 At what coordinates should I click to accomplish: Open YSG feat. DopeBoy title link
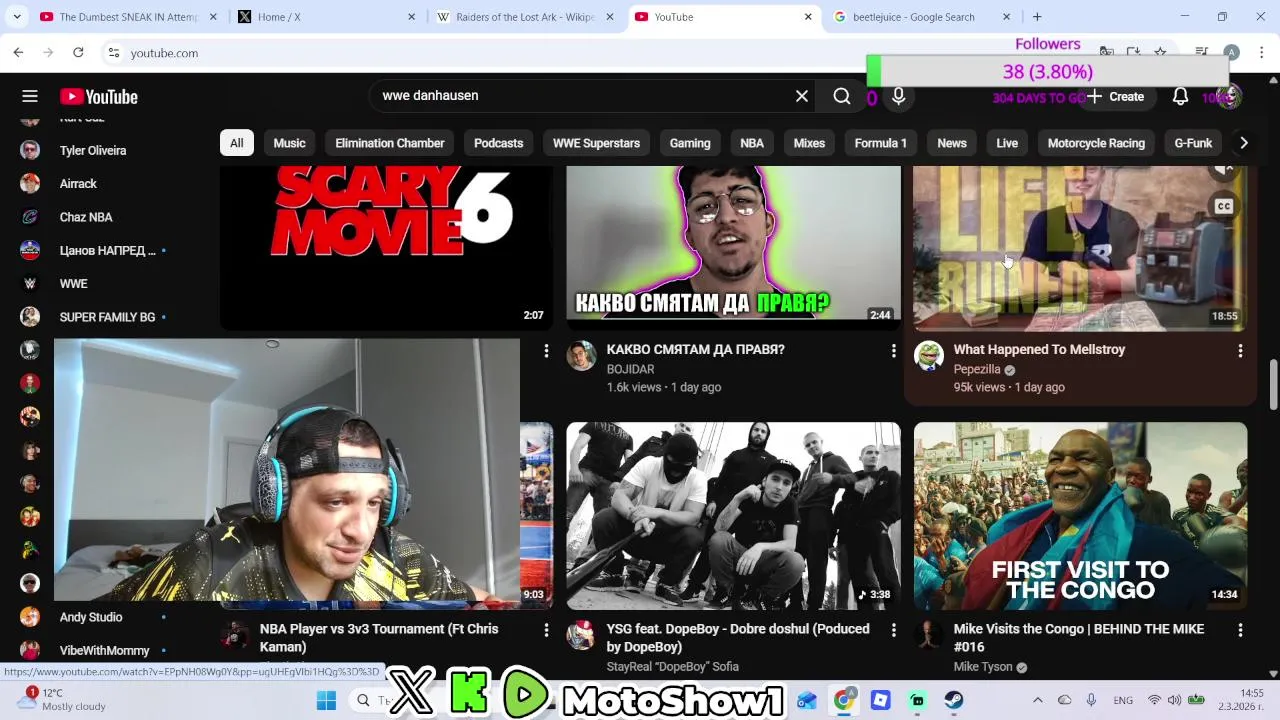738,638
